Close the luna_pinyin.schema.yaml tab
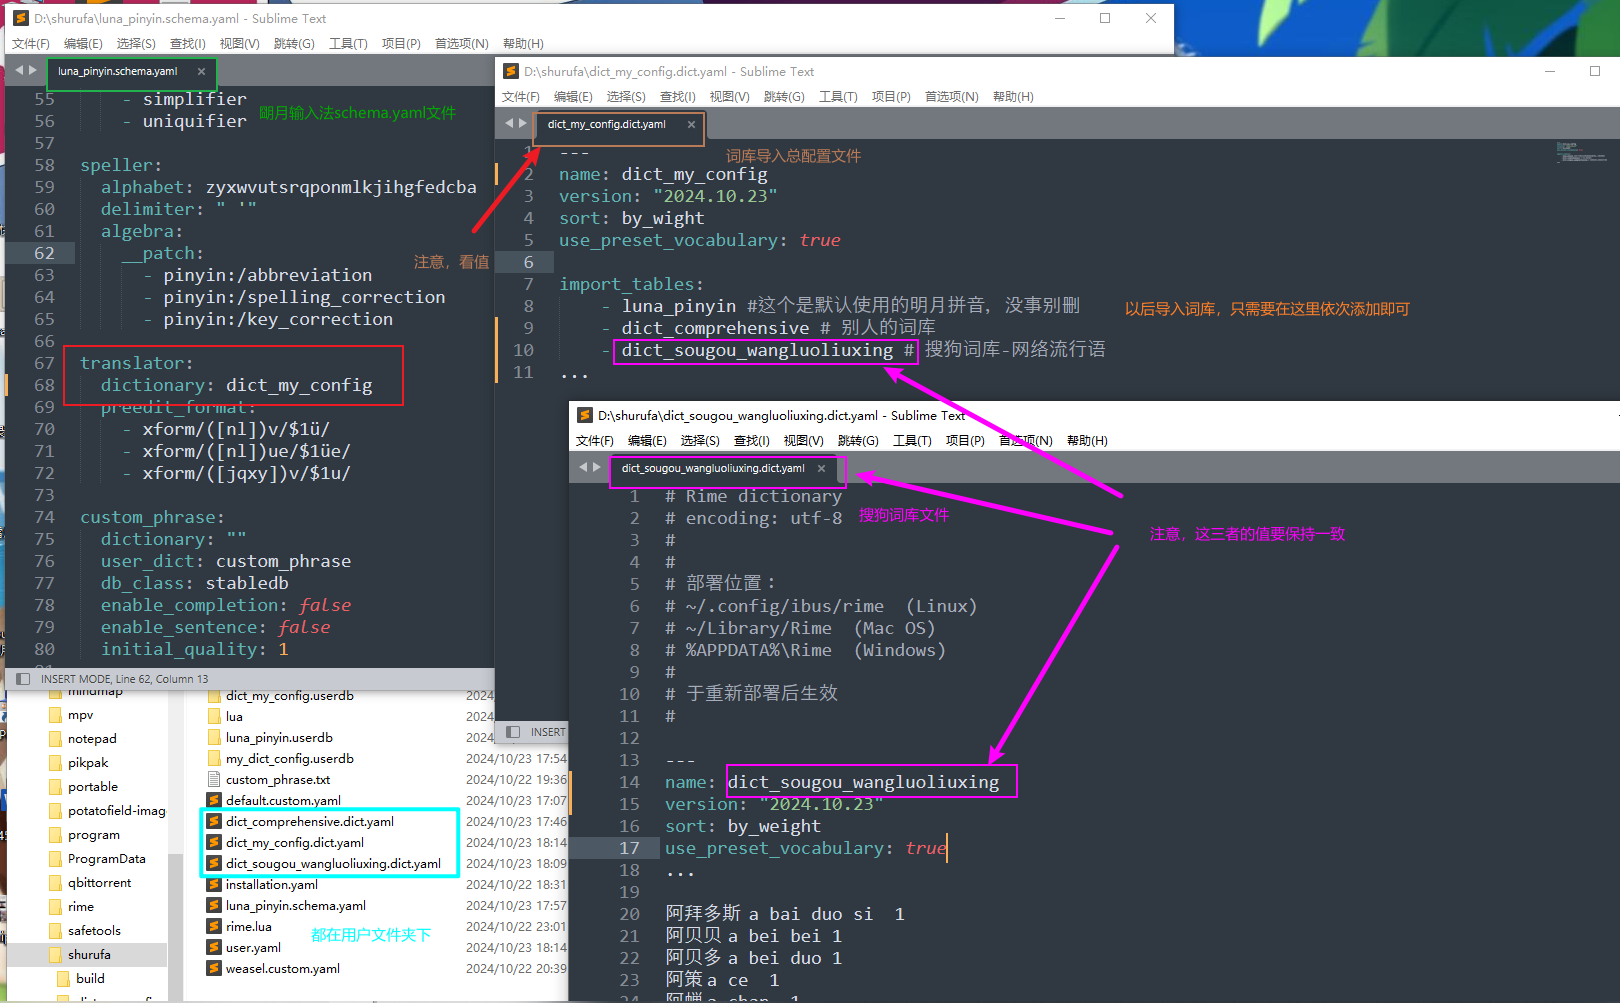The height and width of the screenshot is (1003, 1620). (201, 72)
